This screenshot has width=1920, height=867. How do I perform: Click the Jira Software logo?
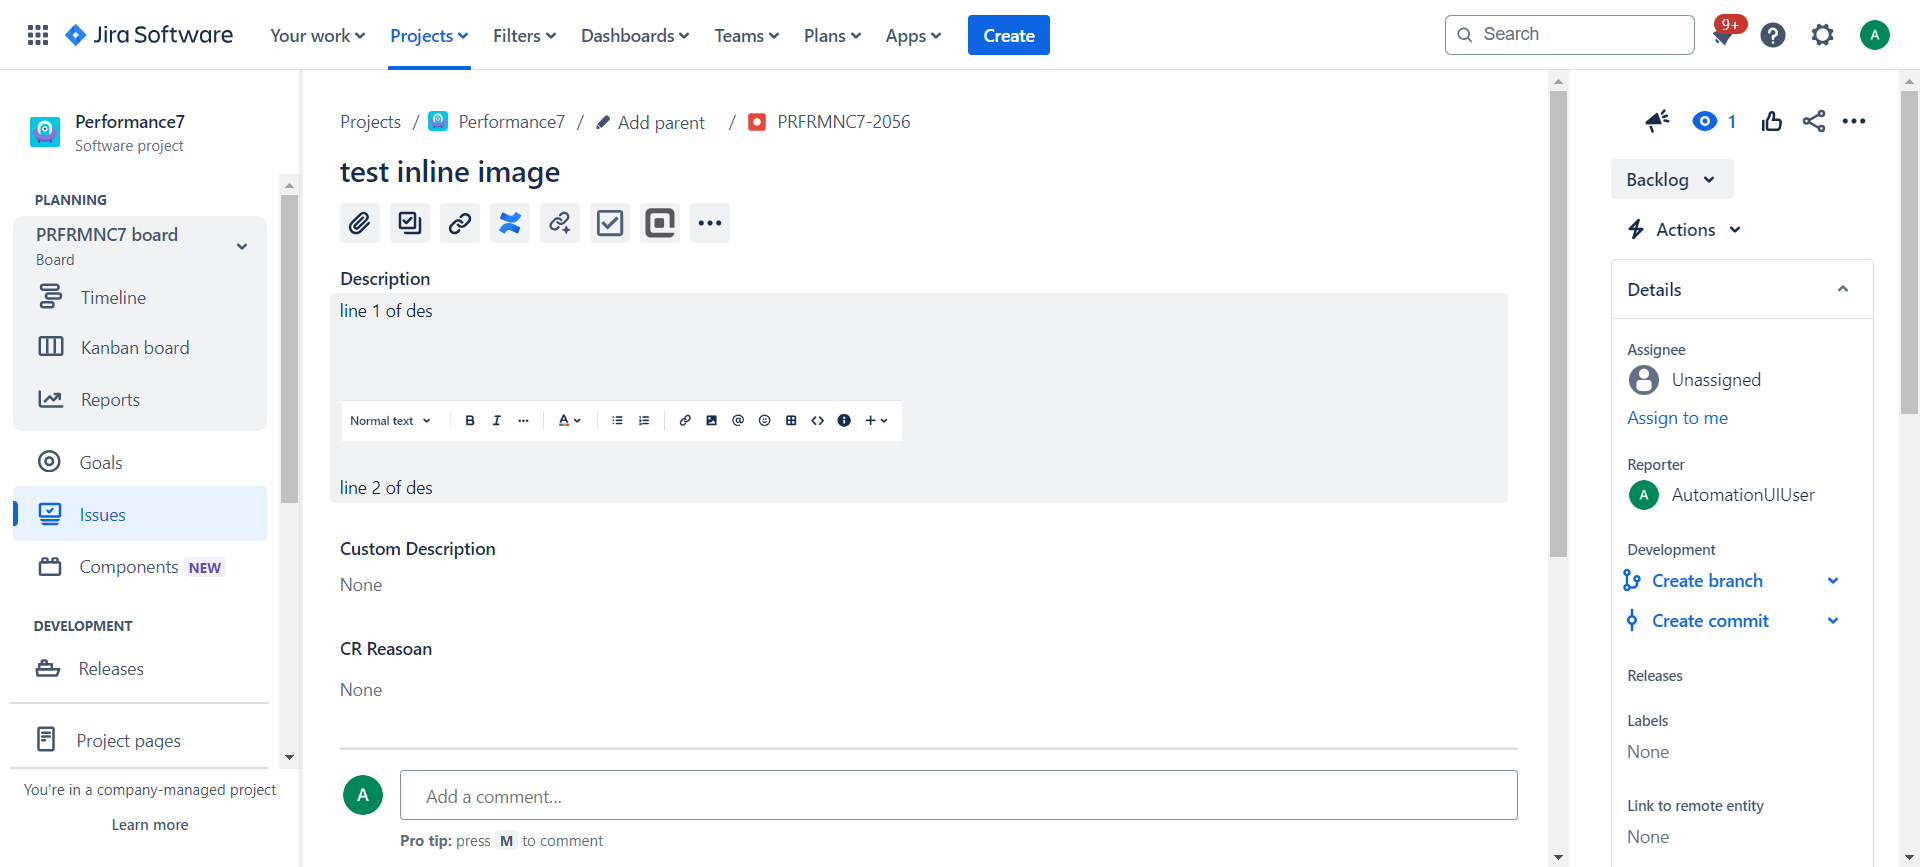[149, 35]
